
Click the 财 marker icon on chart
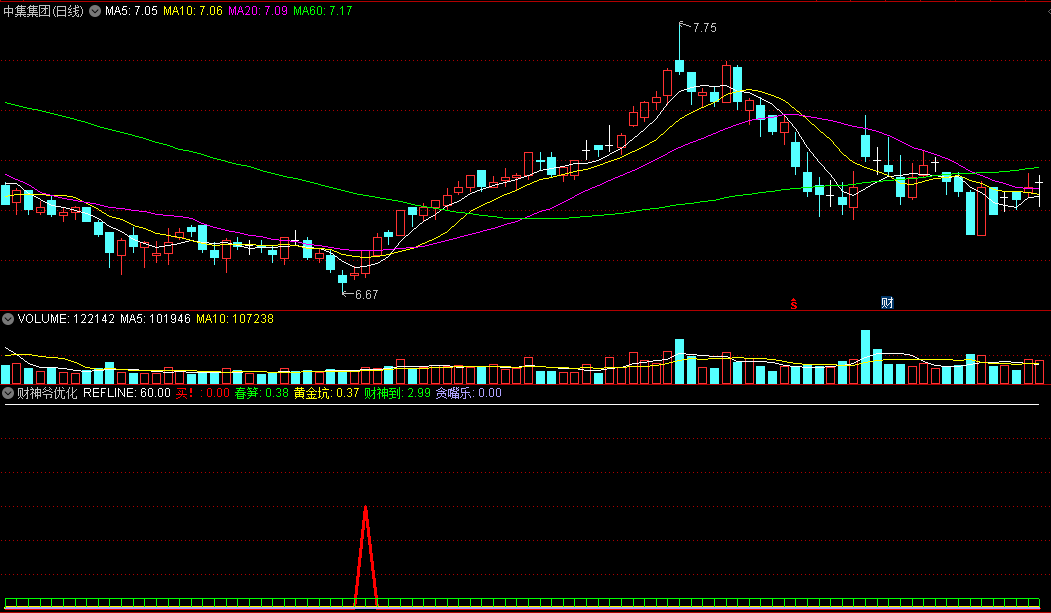pyautogui.click(x=887, y=303)
